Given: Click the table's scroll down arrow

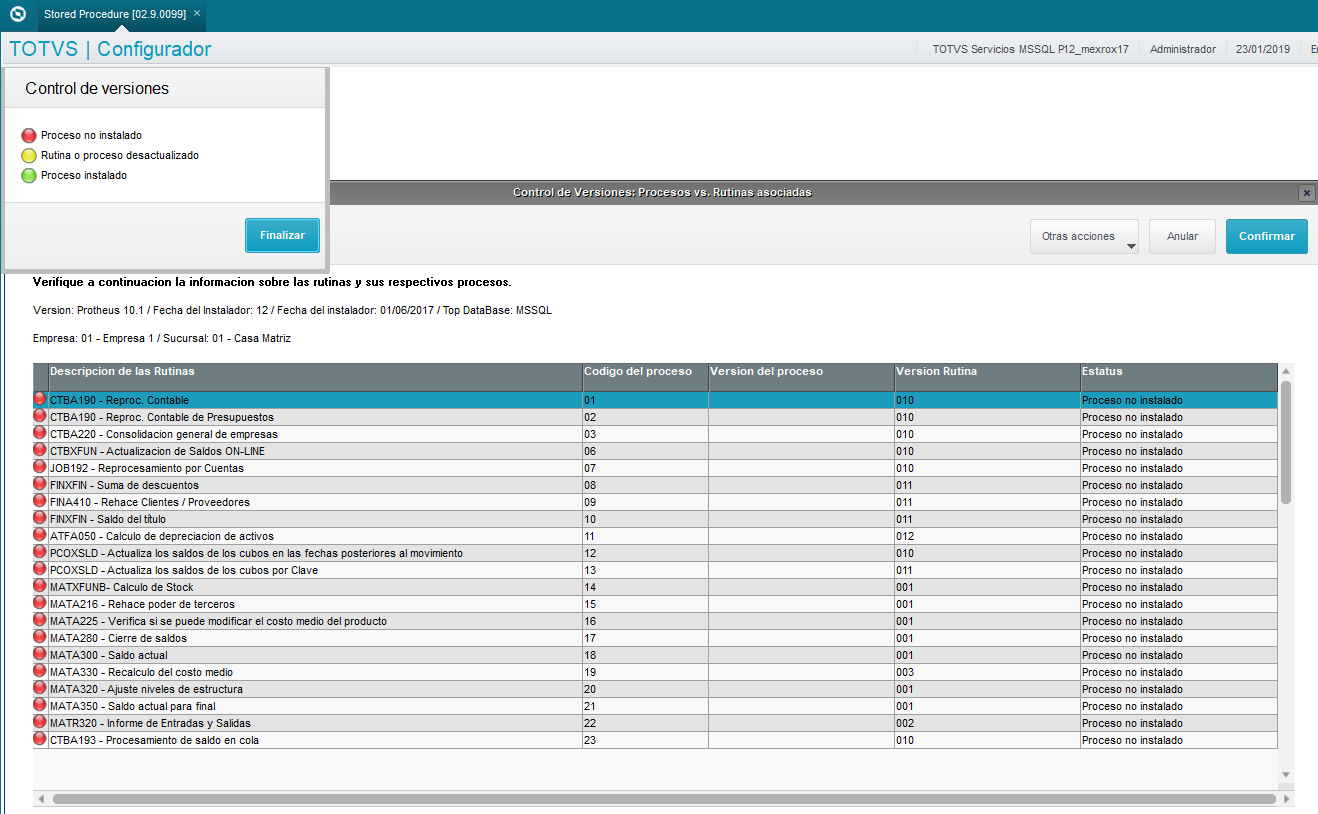Looking at the screenshot, I should [1286, 775].
